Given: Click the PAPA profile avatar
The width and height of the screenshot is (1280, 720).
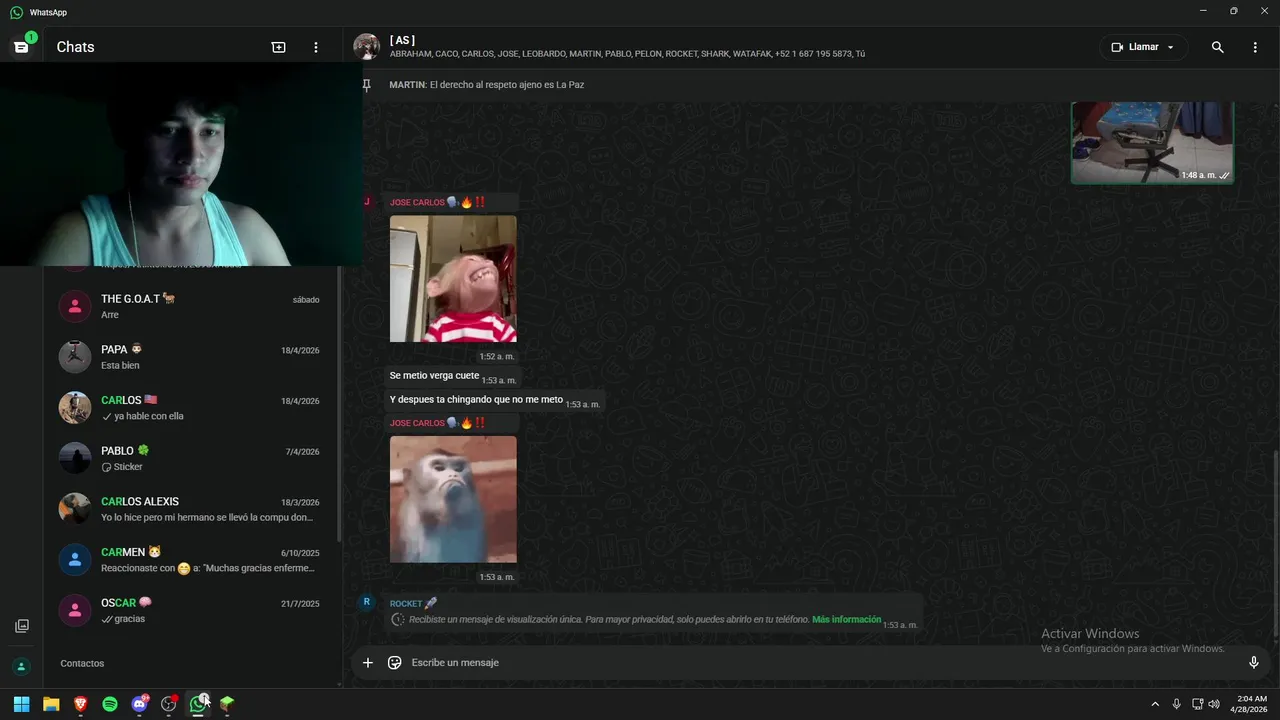Looking at the screenshot, I should click(x=75, y=357).
